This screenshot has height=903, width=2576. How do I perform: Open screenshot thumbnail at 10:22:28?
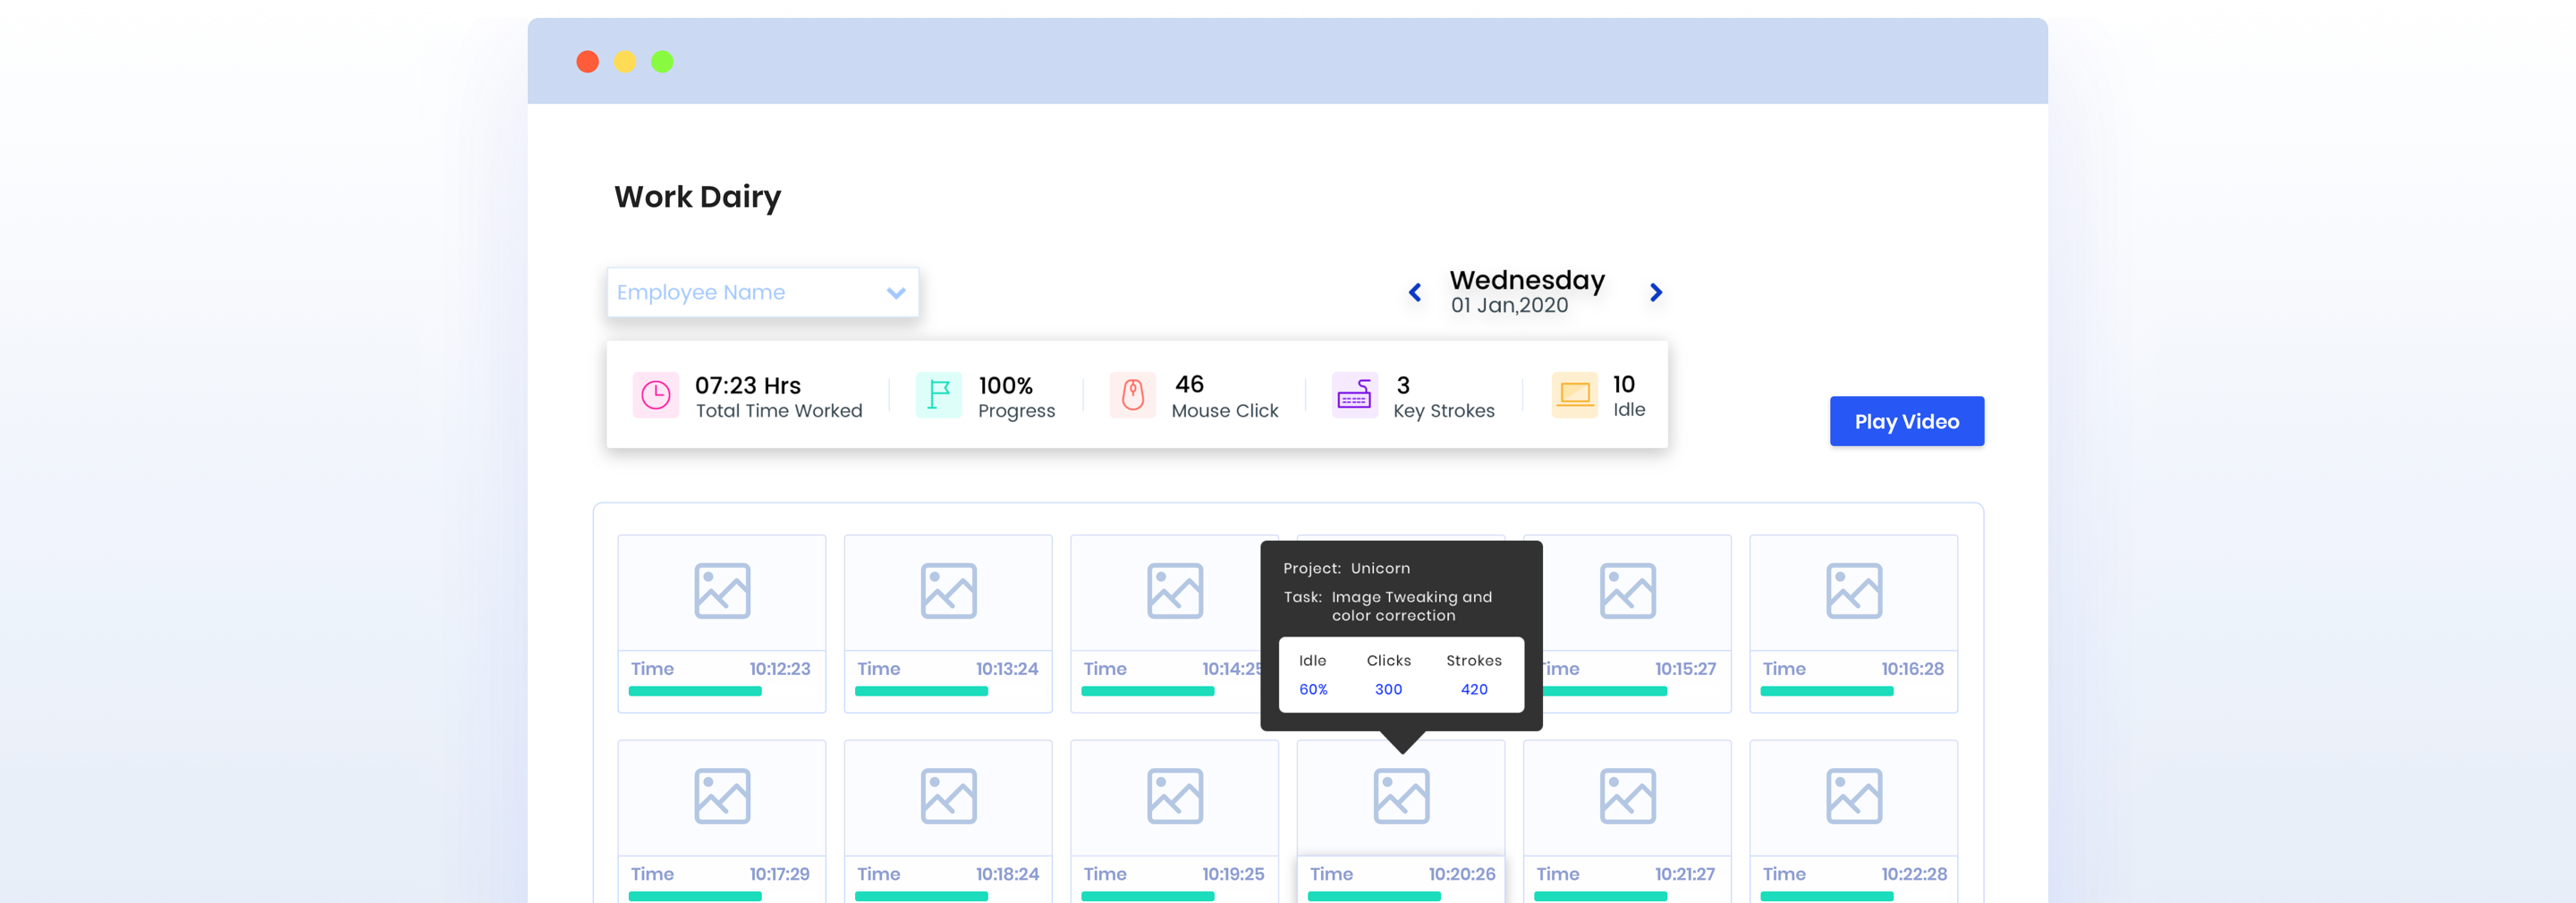coord(1854,796)
